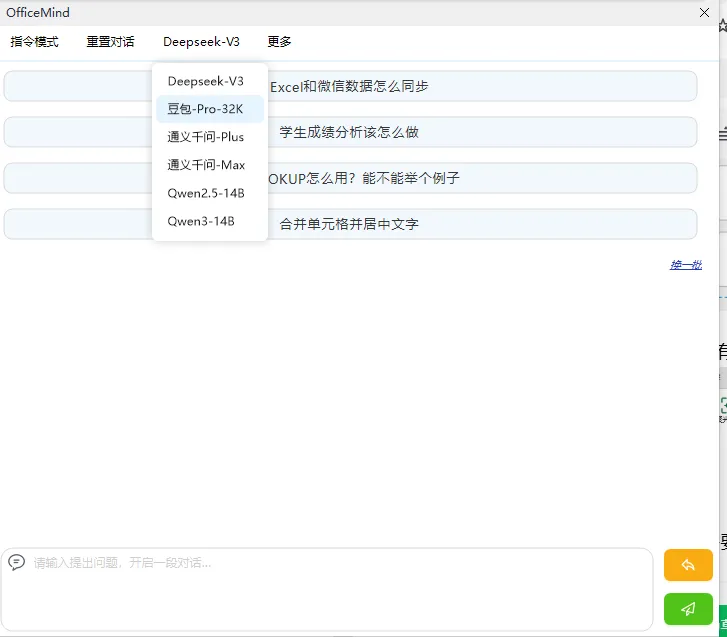Click suggestion 学生成绩分析该怎么做
This screenshot has width=727, height=637.
coord(351,132)
